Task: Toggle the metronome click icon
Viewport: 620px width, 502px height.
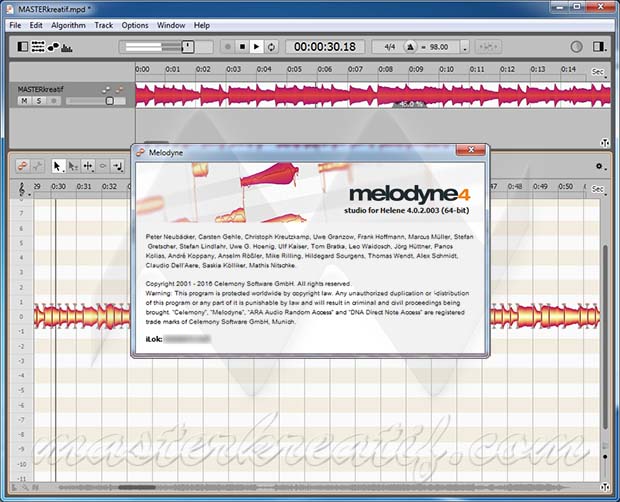Action: click(410, 47)
